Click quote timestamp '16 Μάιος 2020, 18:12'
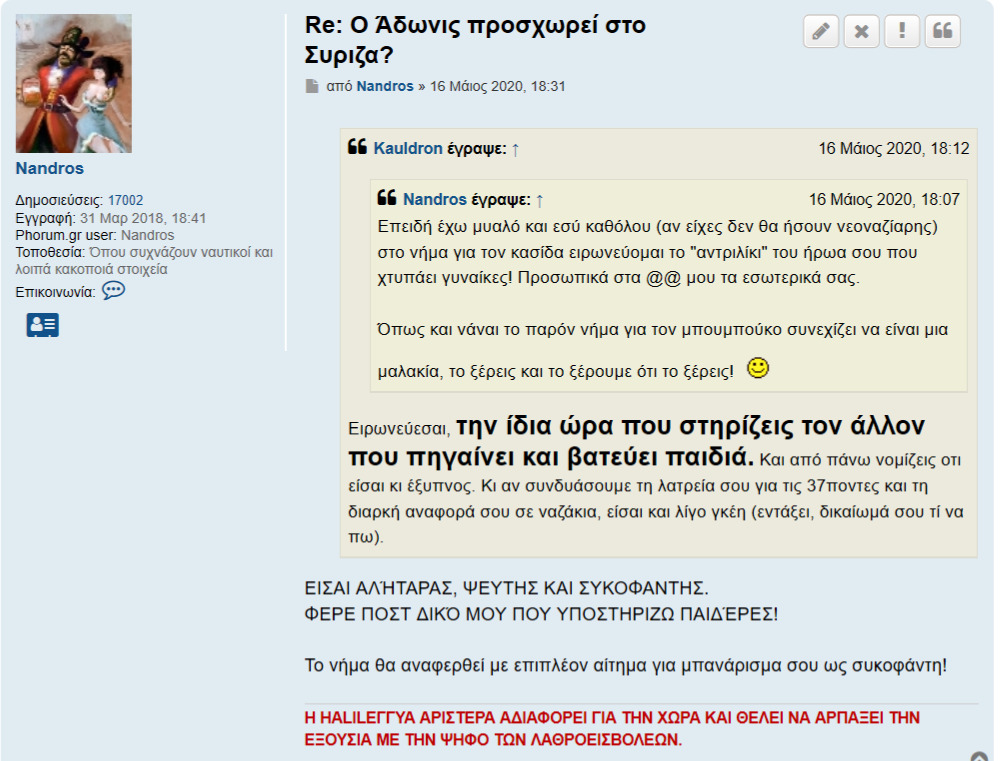The image size is (1003, 761). click(x=894, y=148)
